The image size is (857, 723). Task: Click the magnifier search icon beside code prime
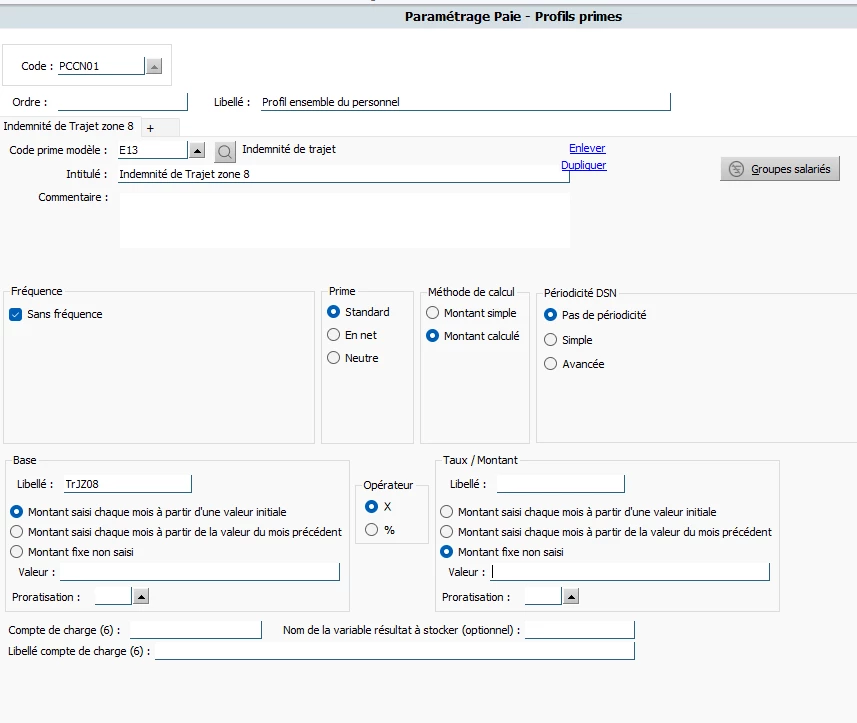[x=225, y=152]
